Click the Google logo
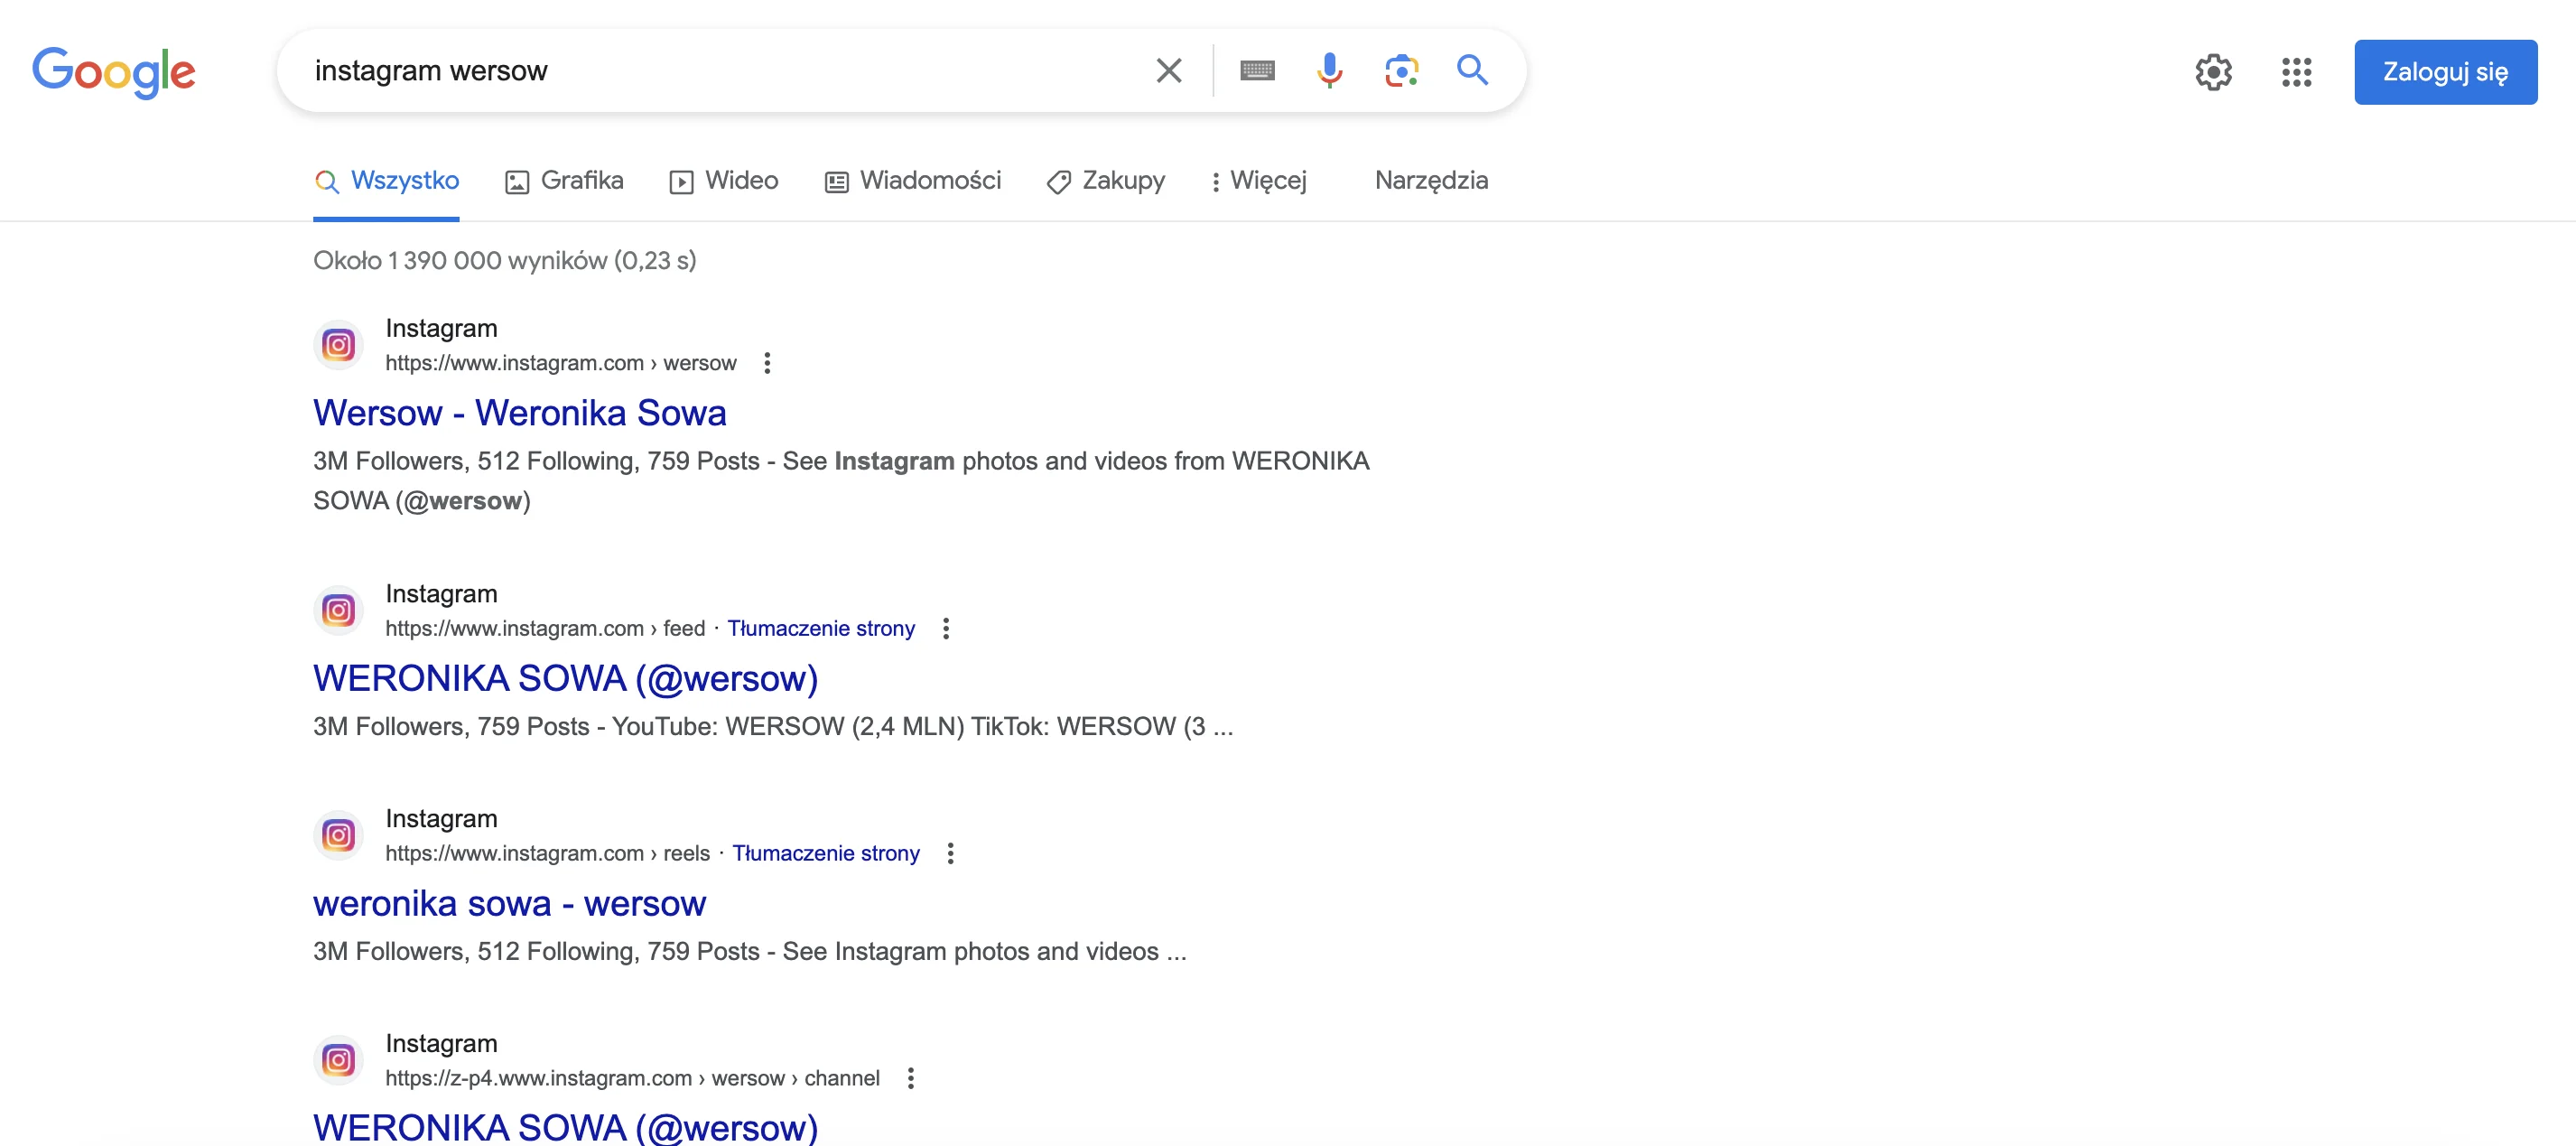2576x1146 pixels. pos(114,72)
